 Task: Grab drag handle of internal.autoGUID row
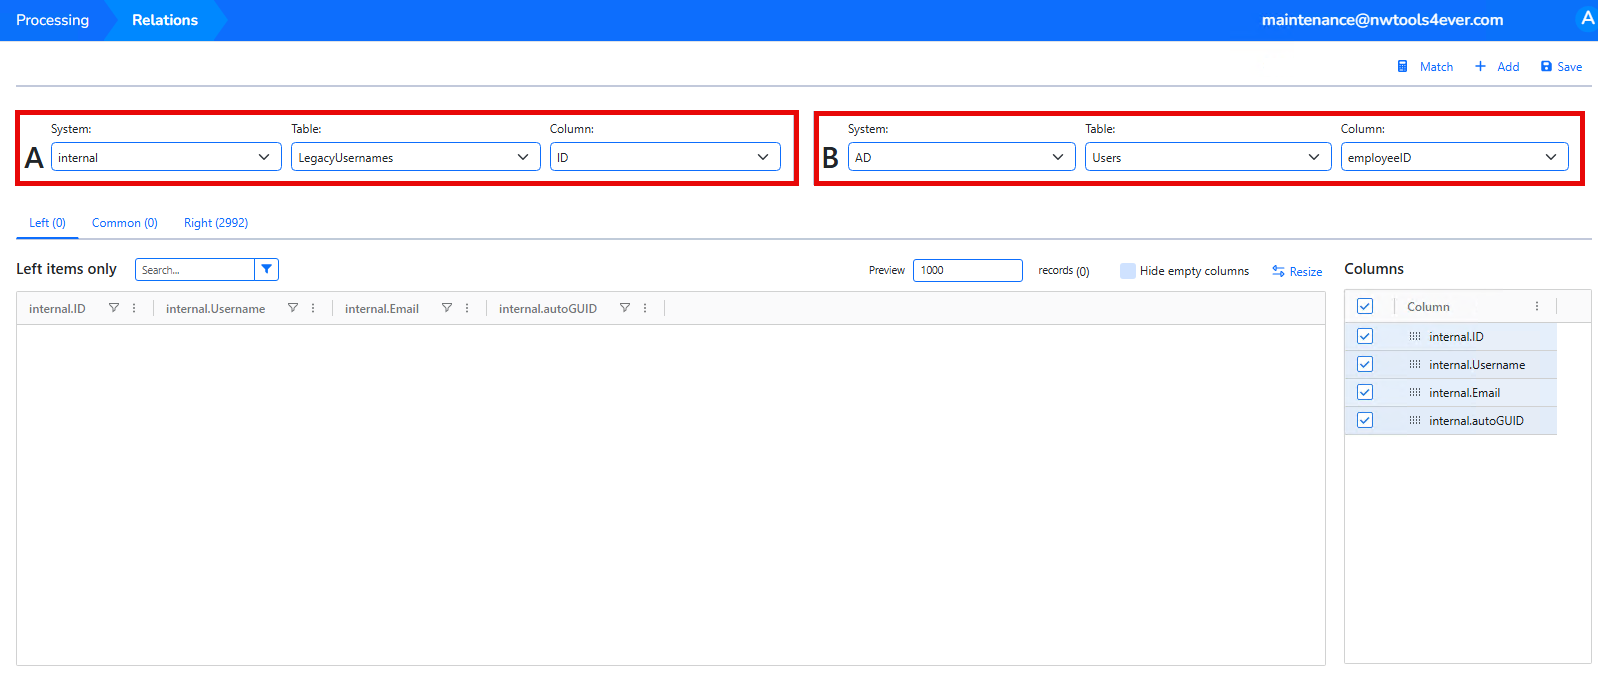click(x=1415, y=420)
